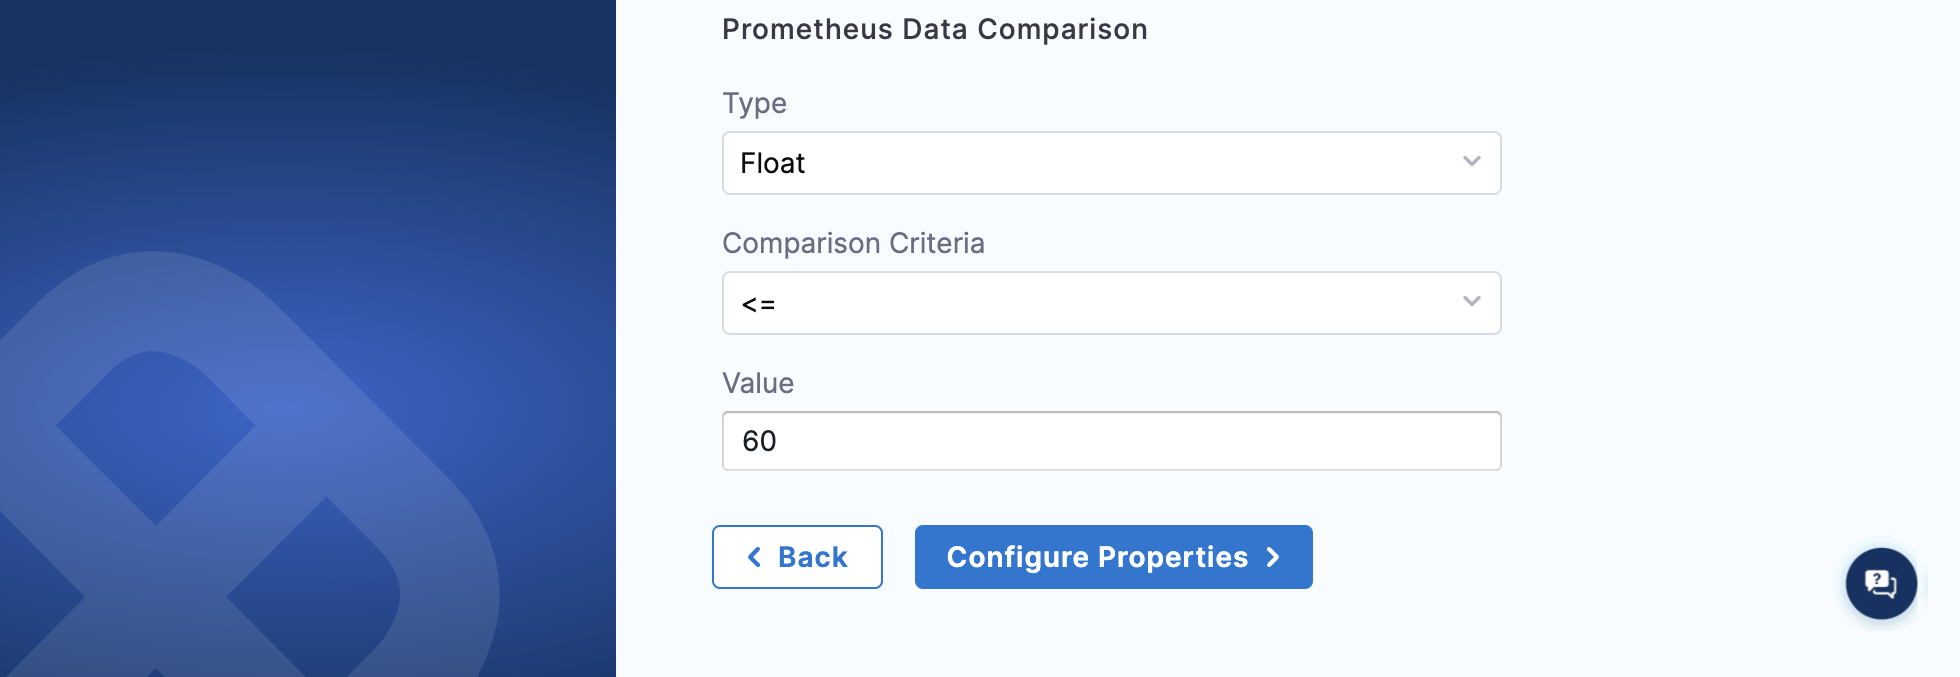Viewport: 1960px width, 677px height.
Task: Open the Type dropdown box
Action: click(x=1110, y=163)
